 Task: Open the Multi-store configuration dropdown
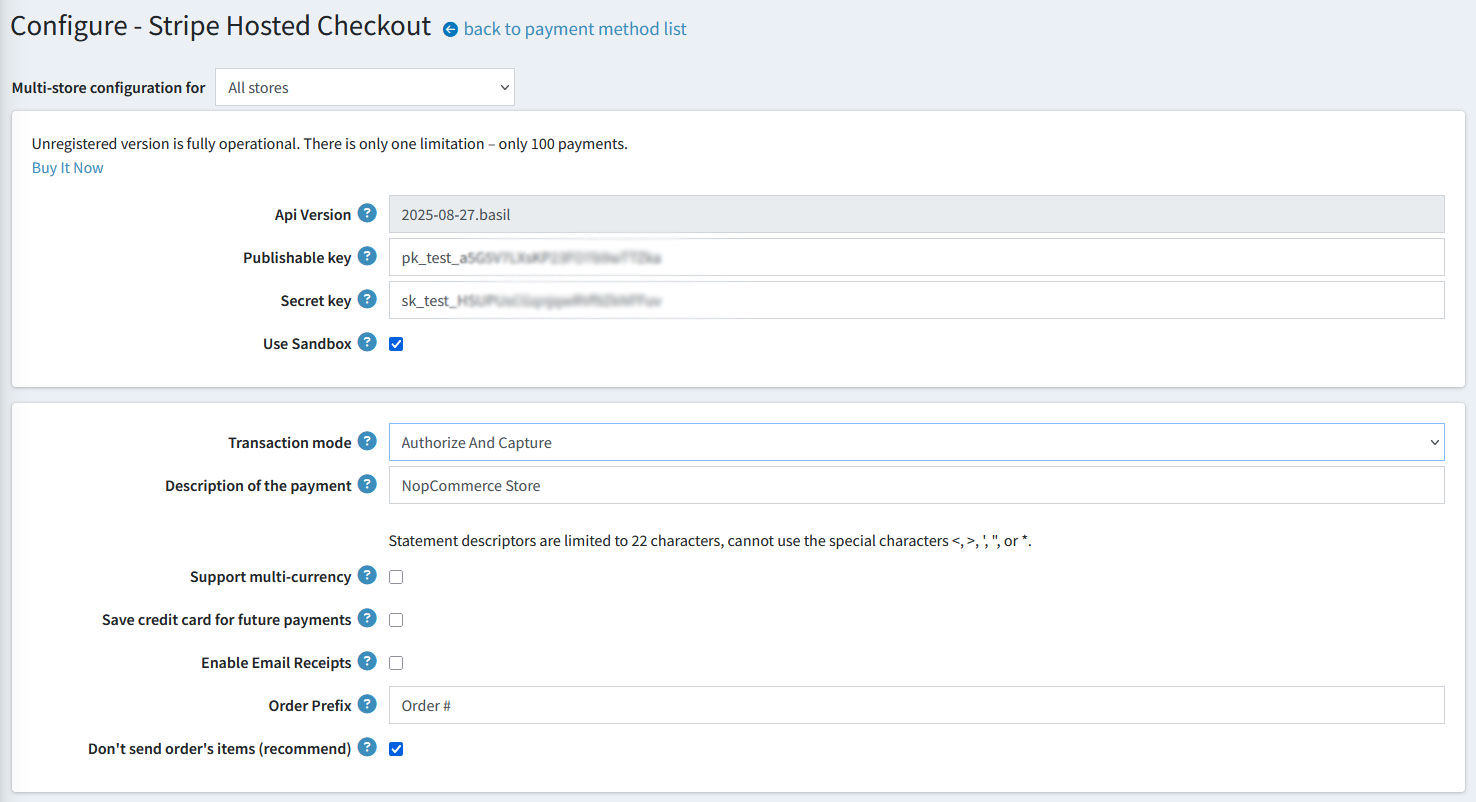(365, 87)
